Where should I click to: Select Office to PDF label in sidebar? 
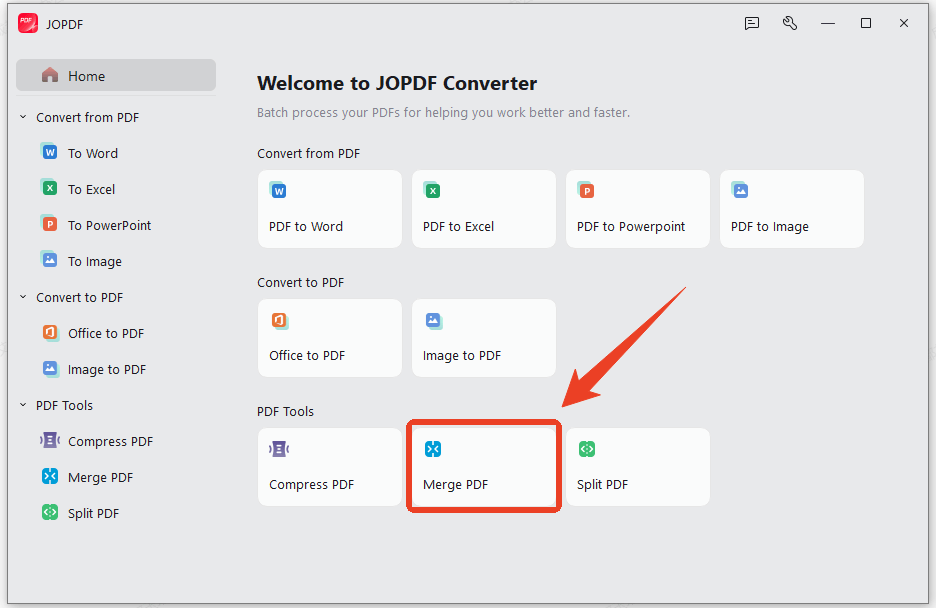pyautogui.click(x=106, y=334)
